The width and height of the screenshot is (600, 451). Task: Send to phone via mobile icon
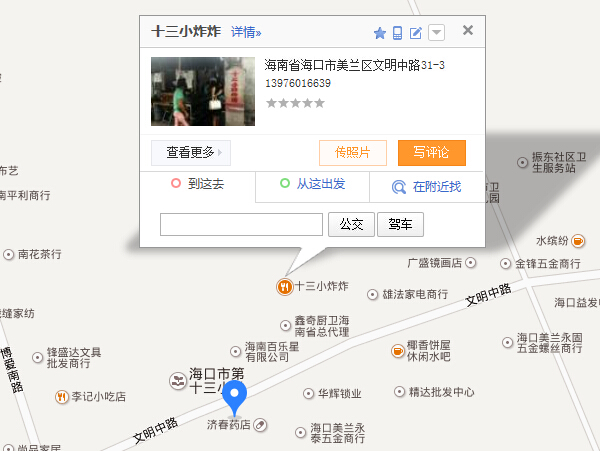[x=398, y=33]
